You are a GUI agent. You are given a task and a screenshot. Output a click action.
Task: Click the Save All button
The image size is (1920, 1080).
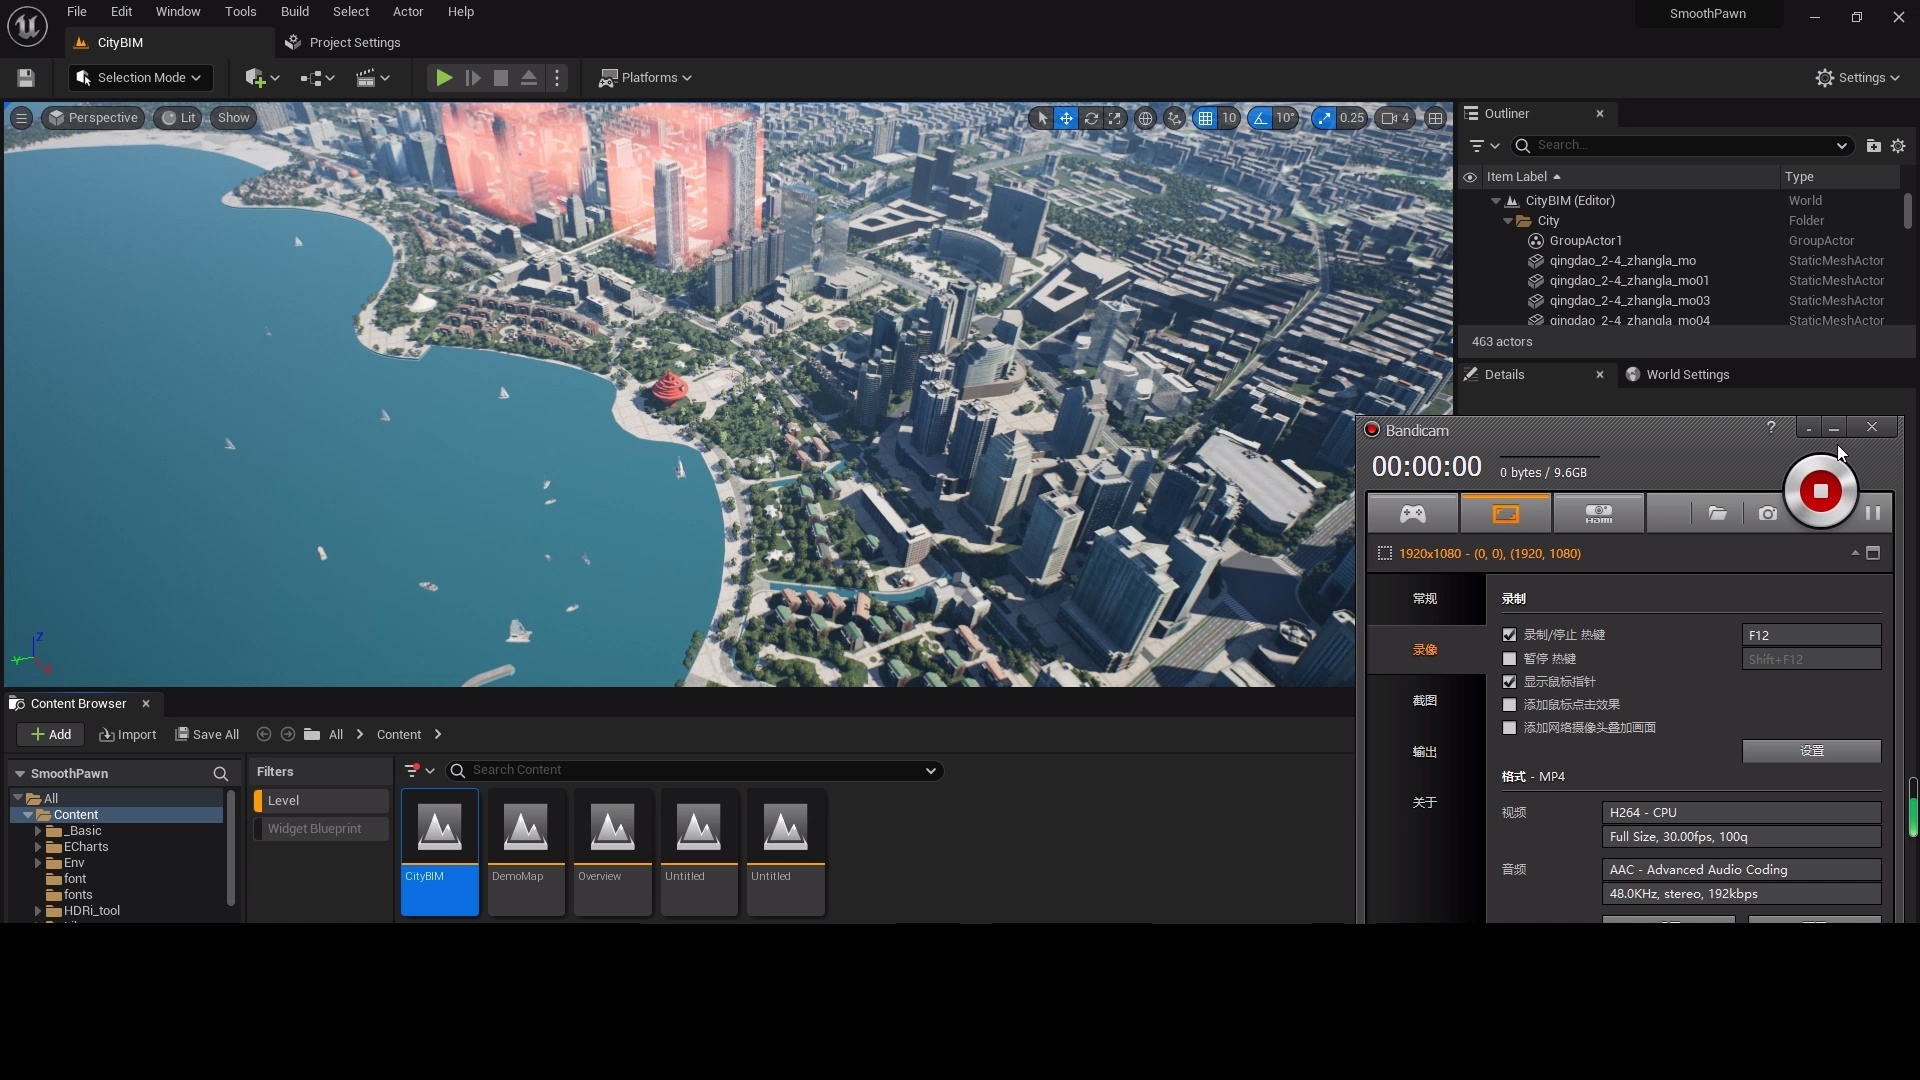(207, 735)
